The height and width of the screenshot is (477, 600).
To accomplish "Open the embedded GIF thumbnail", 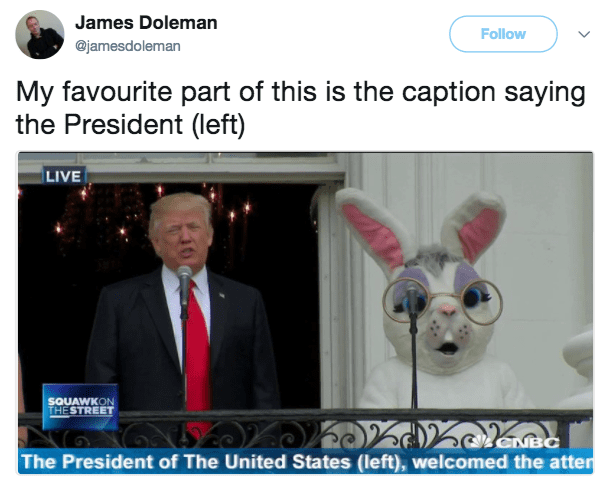I will click(x=305, y=313).
